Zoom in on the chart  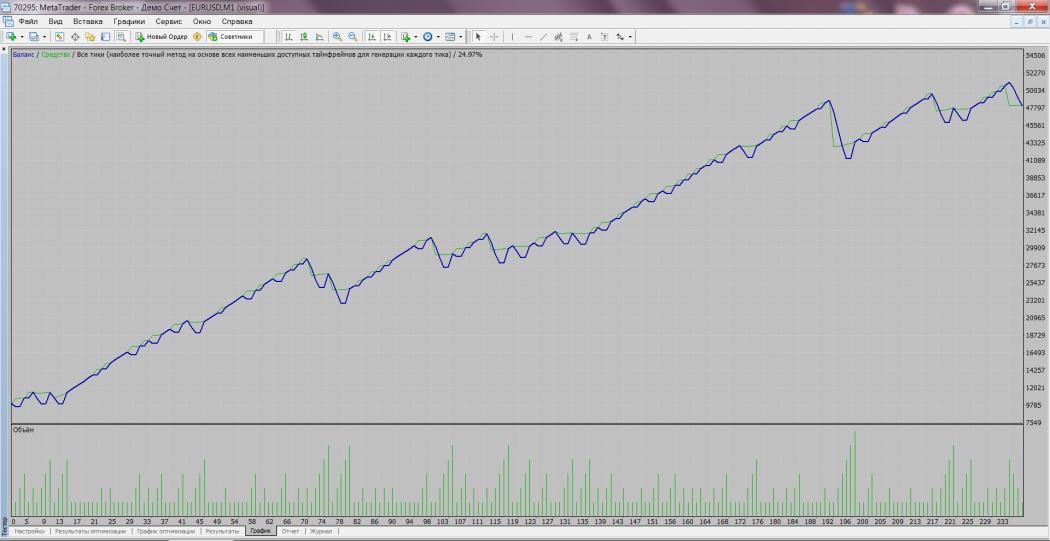tap(337, 36)
